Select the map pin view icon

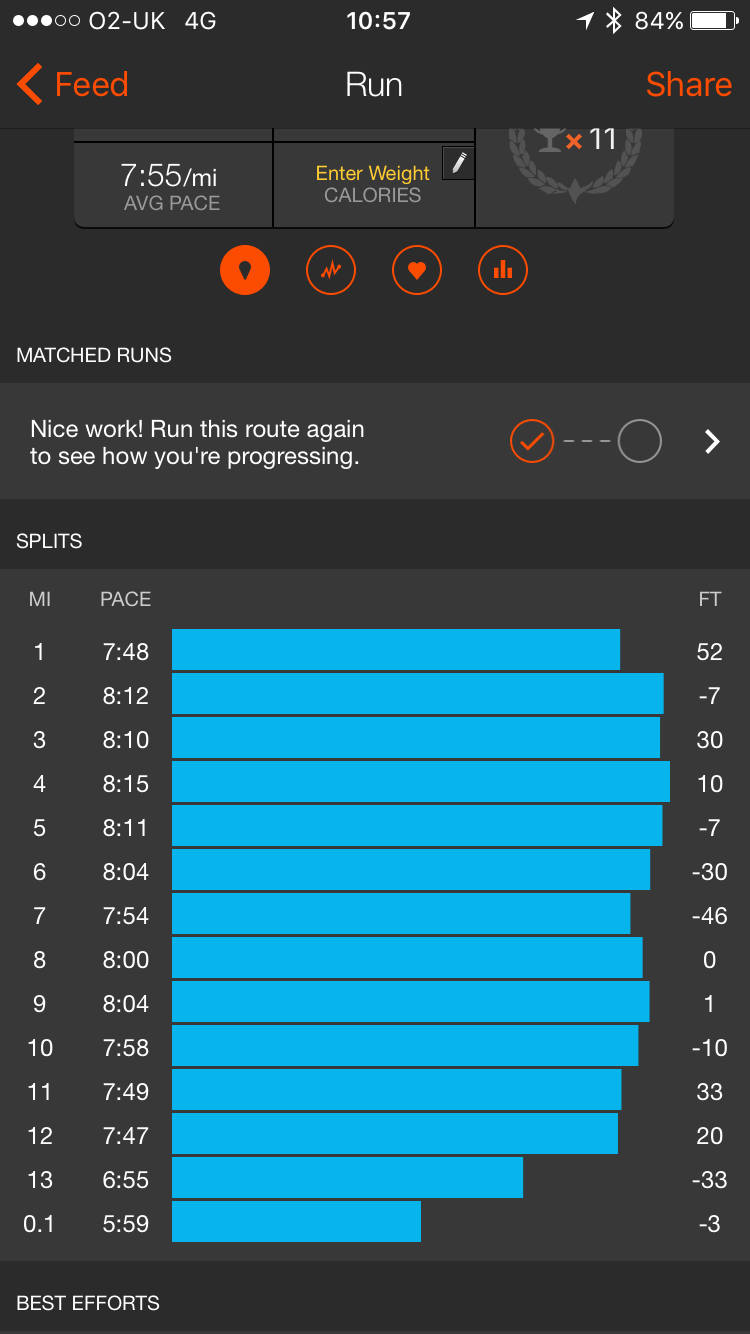(245, 269)
